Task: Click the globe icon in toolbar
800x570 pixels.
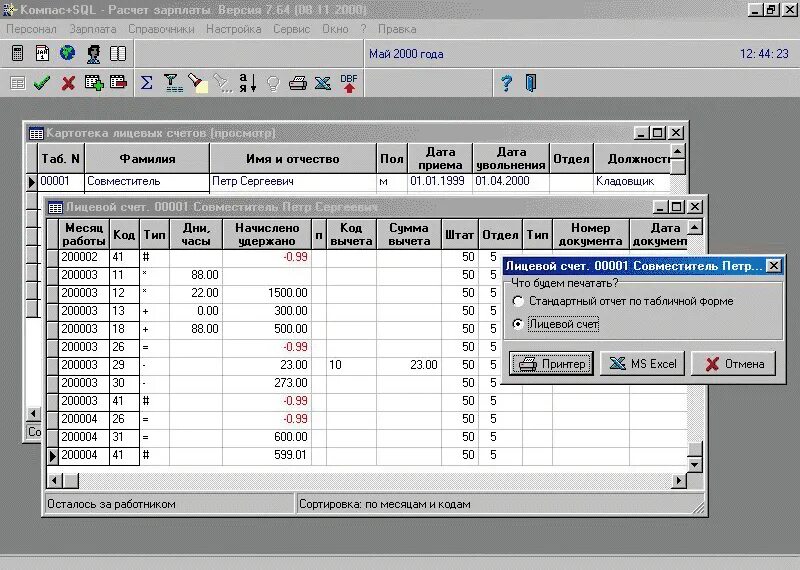Action: (67, 53)
